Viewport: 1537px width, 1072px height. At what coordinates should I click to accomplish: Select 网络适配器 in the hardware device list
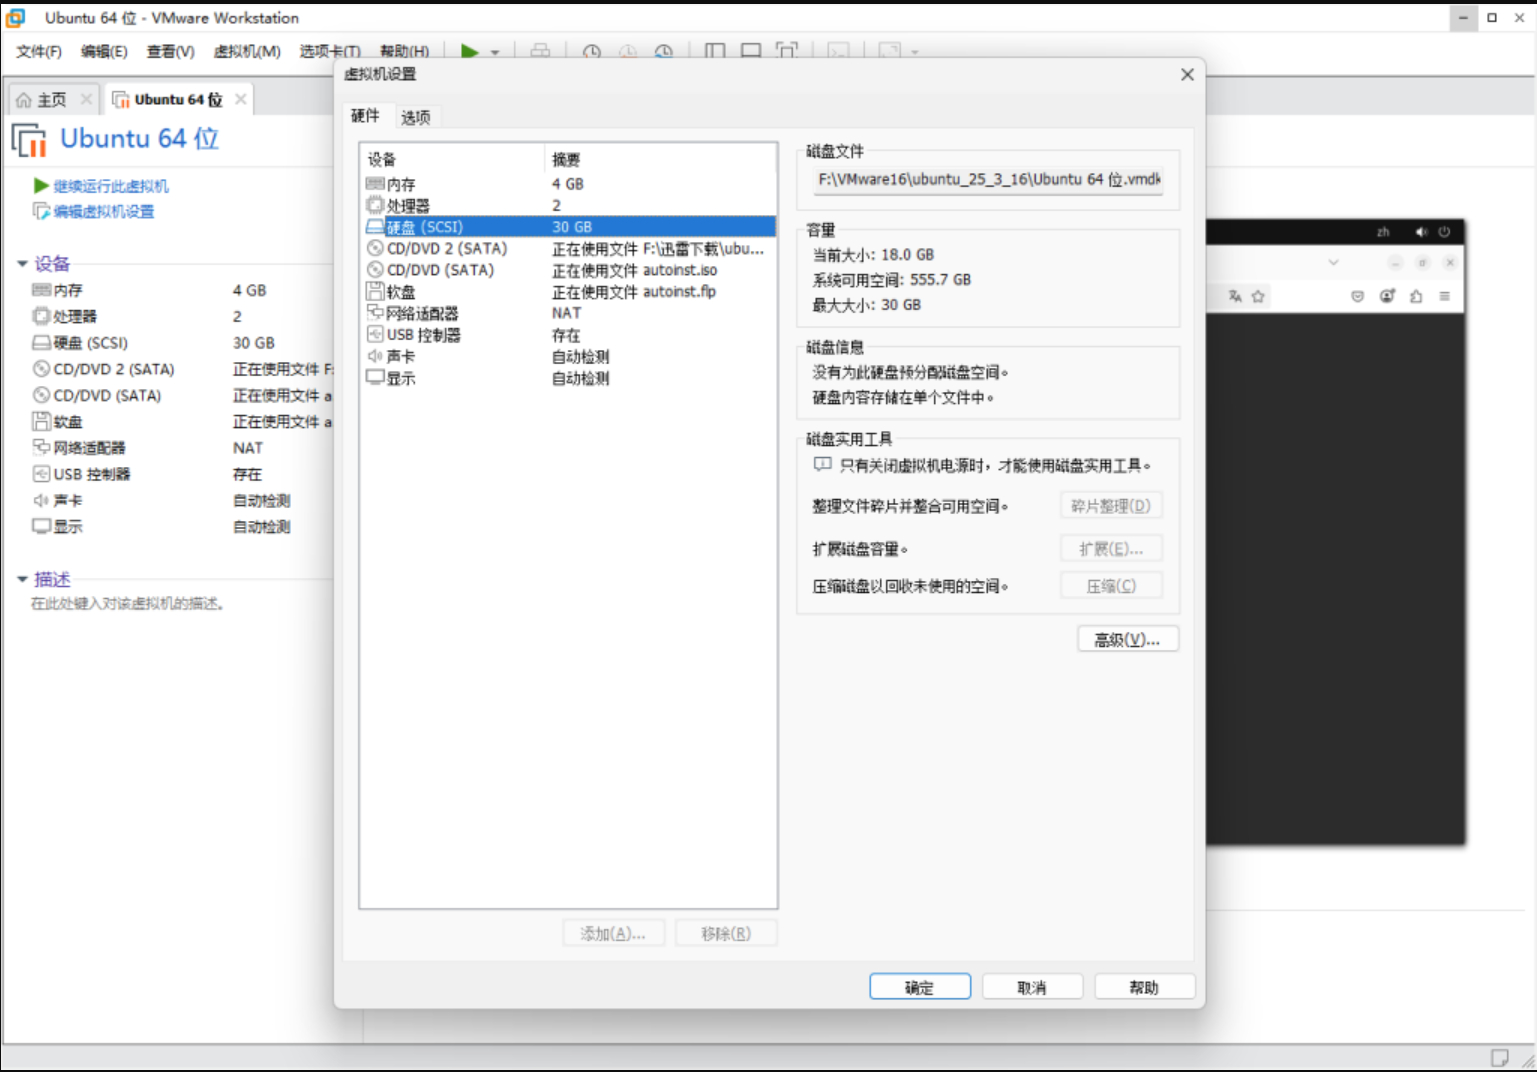coord(422,313)
